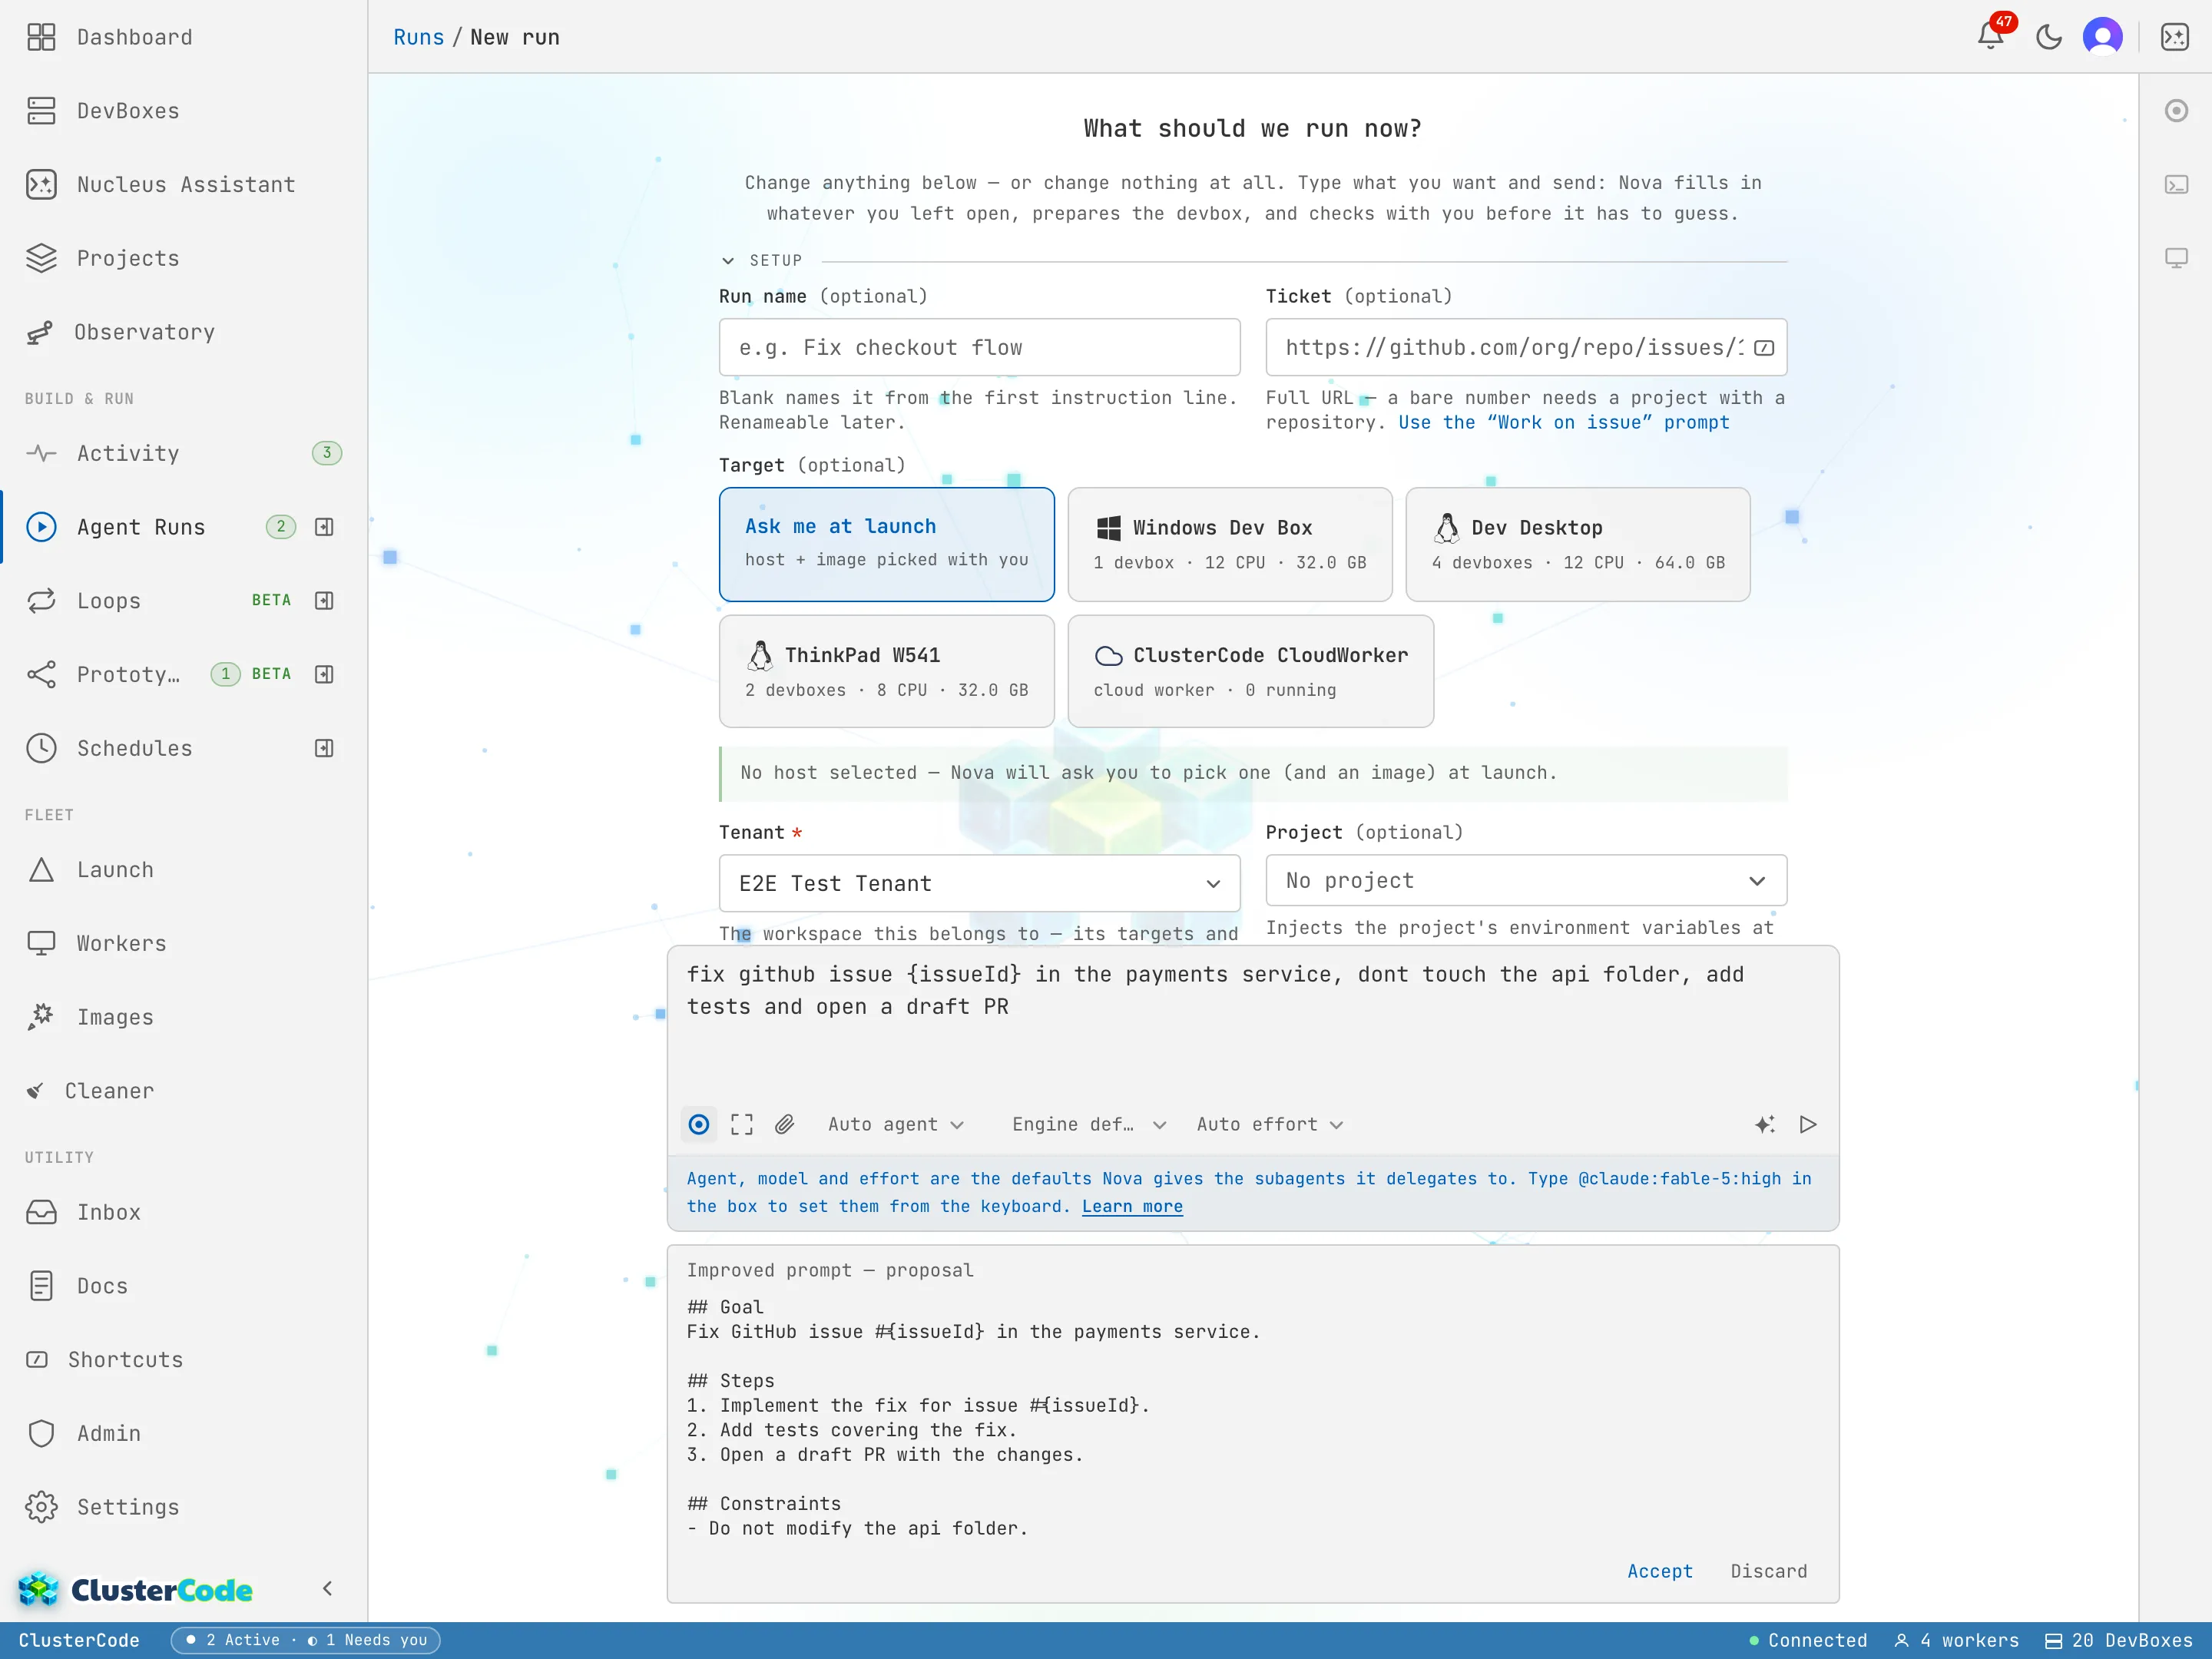Open Activity page
The width and height of the screenshot is (2212, 1659).
click(x=184, y=453)
